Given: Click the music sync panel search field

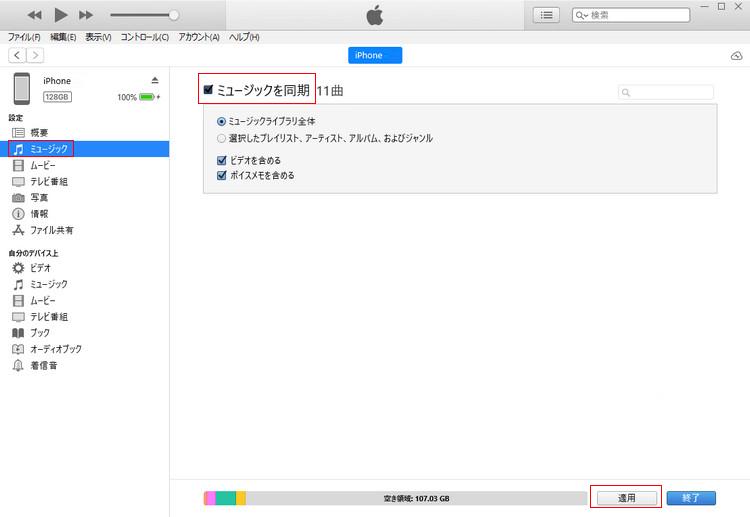Looking at the screenshot, I should click(666, 92).
